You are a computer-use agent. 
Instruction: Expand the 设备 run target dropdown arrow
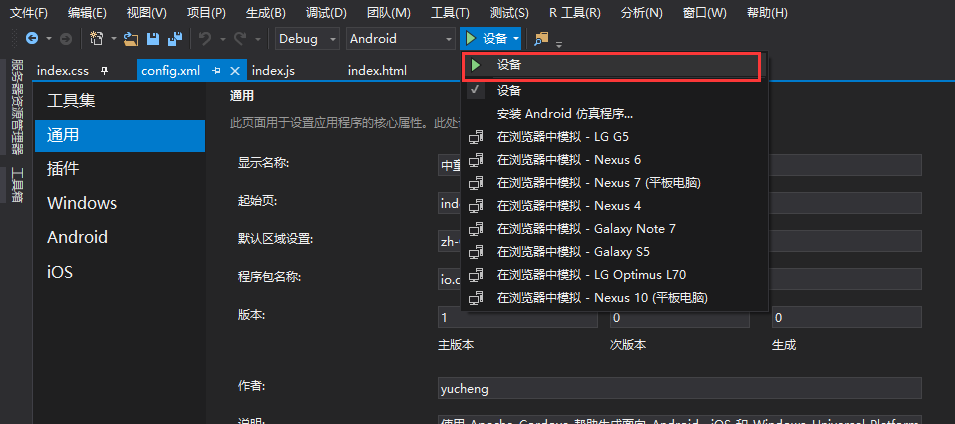516,39
